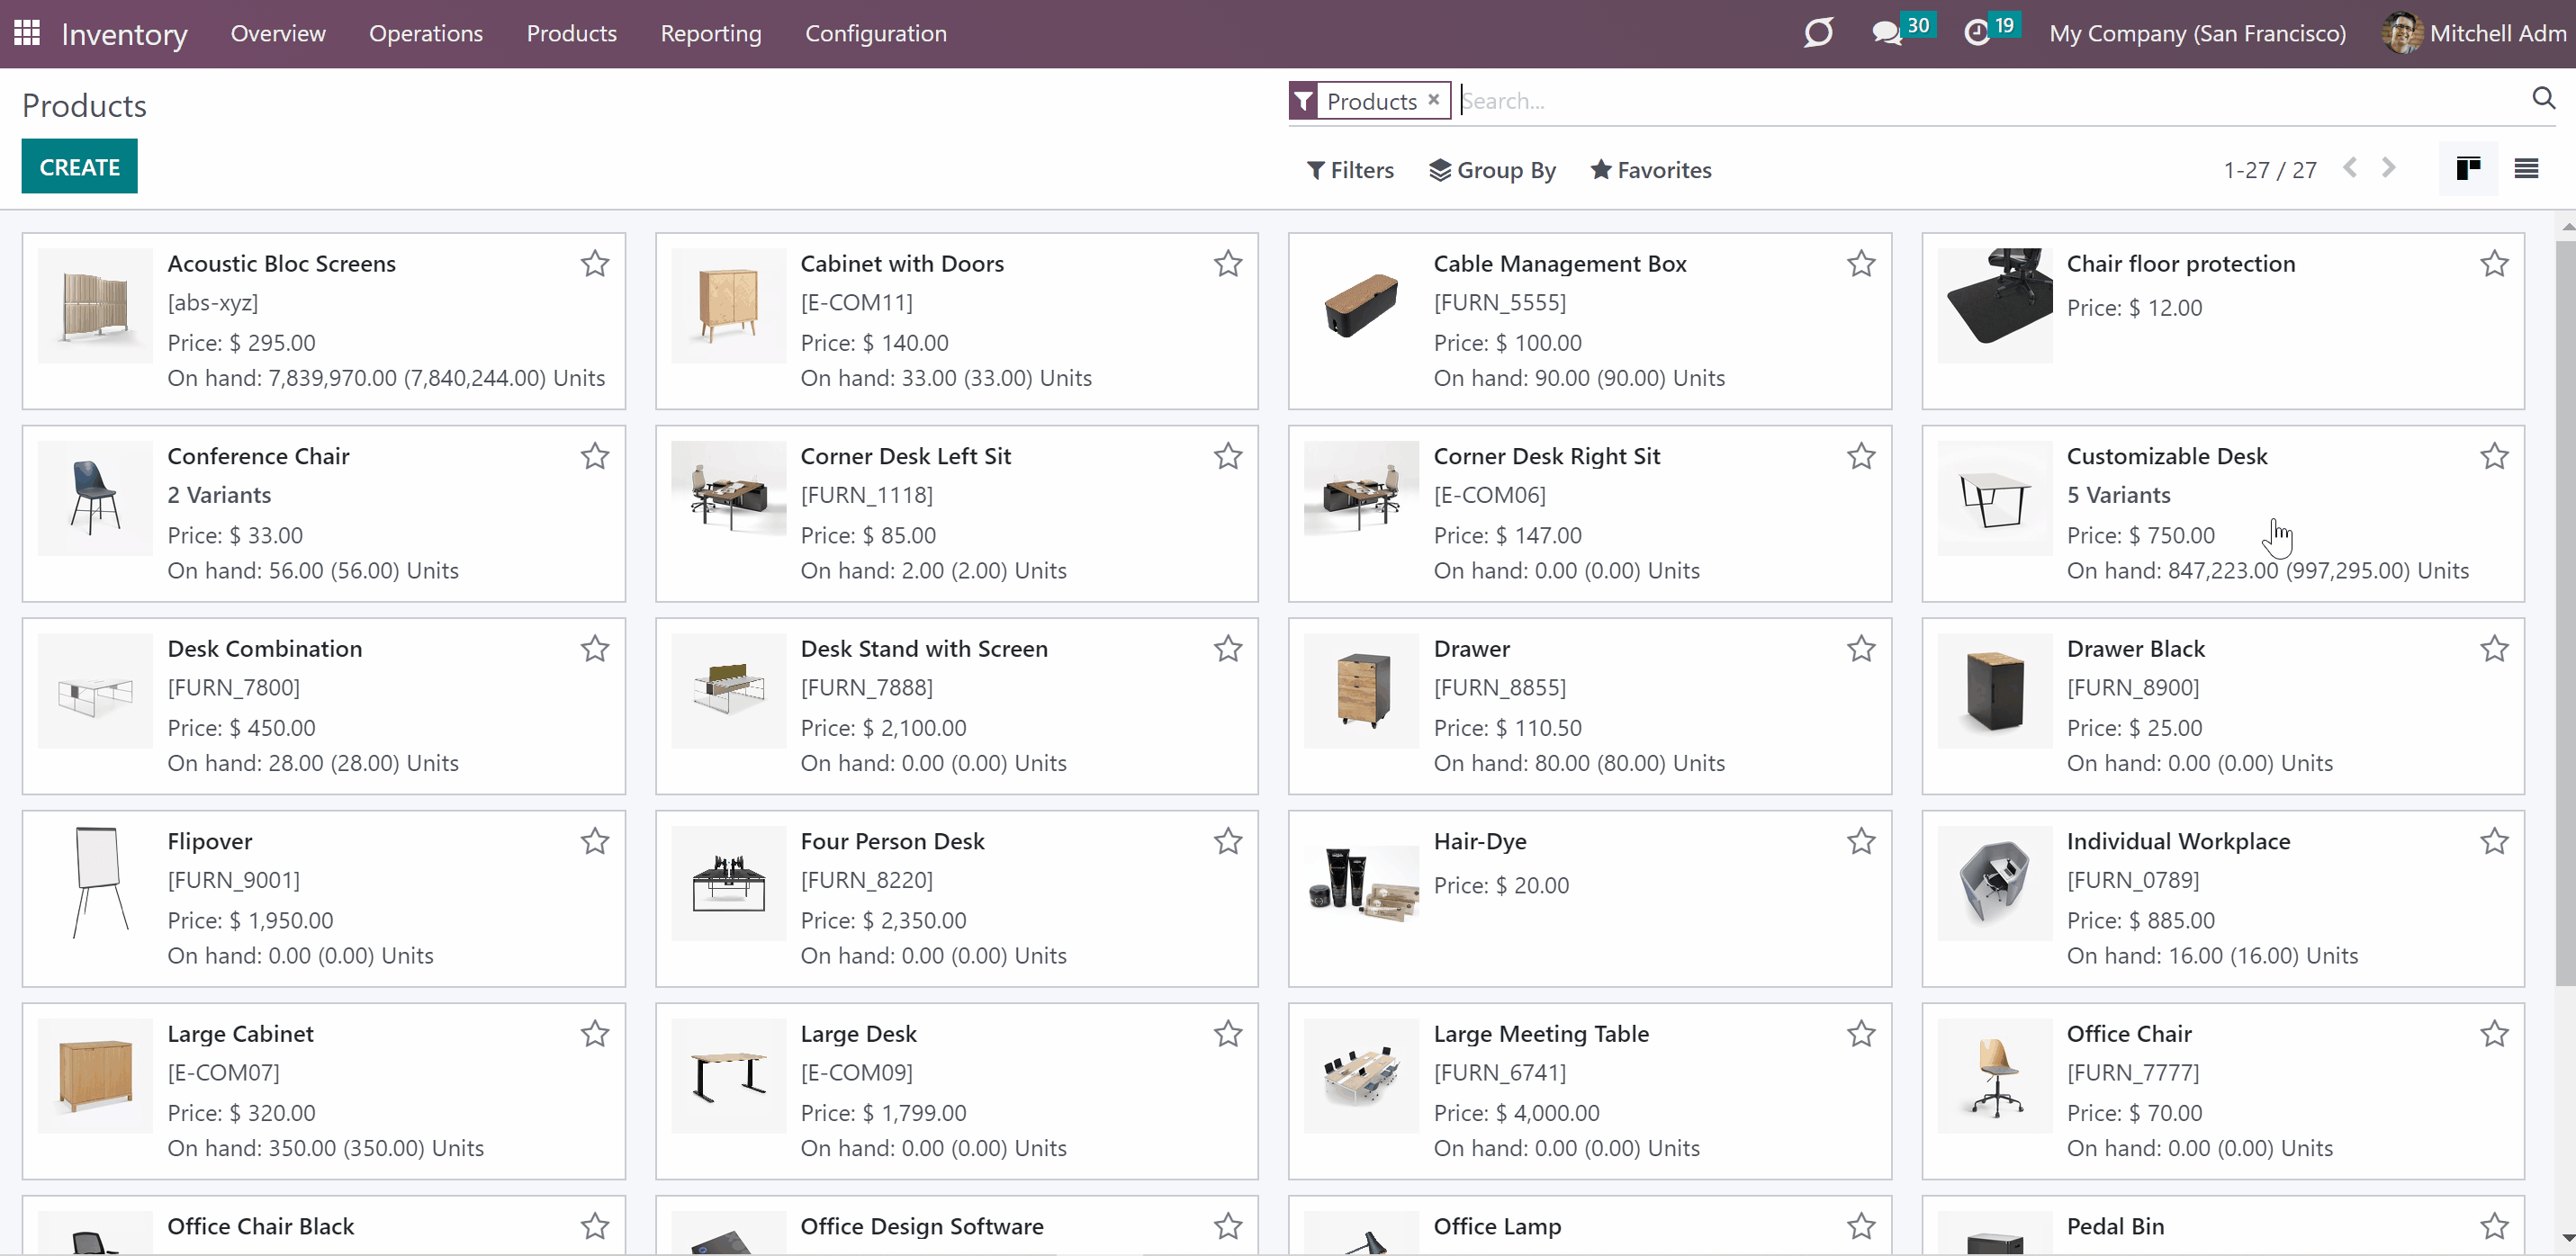Star the Large Desk product
The width and height of the screenshot is (2576, 1256).
[x=1228, y=1034]
